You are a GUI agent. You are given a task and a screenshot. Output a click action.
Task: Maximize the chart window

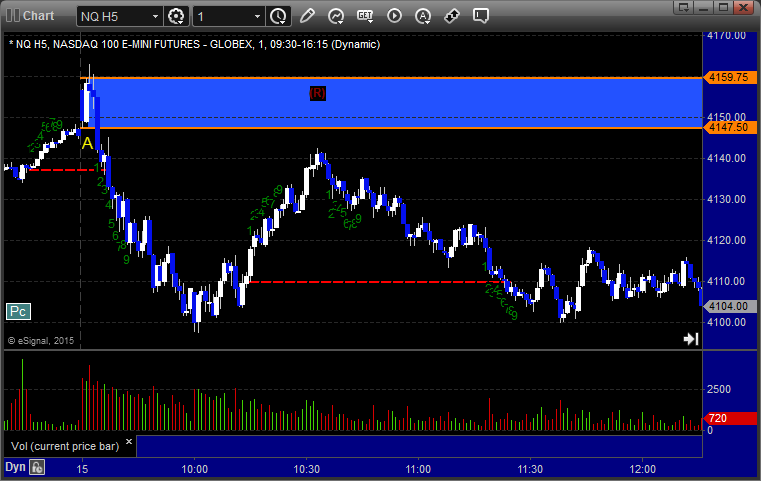click(x=723, y=7)
